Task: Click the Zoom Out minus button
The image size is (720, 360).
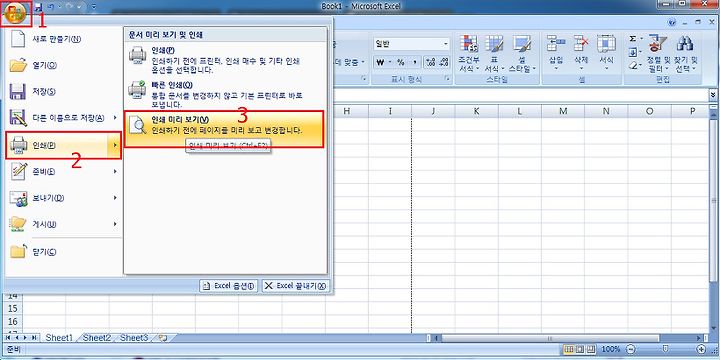Action: tap(631, 349)
